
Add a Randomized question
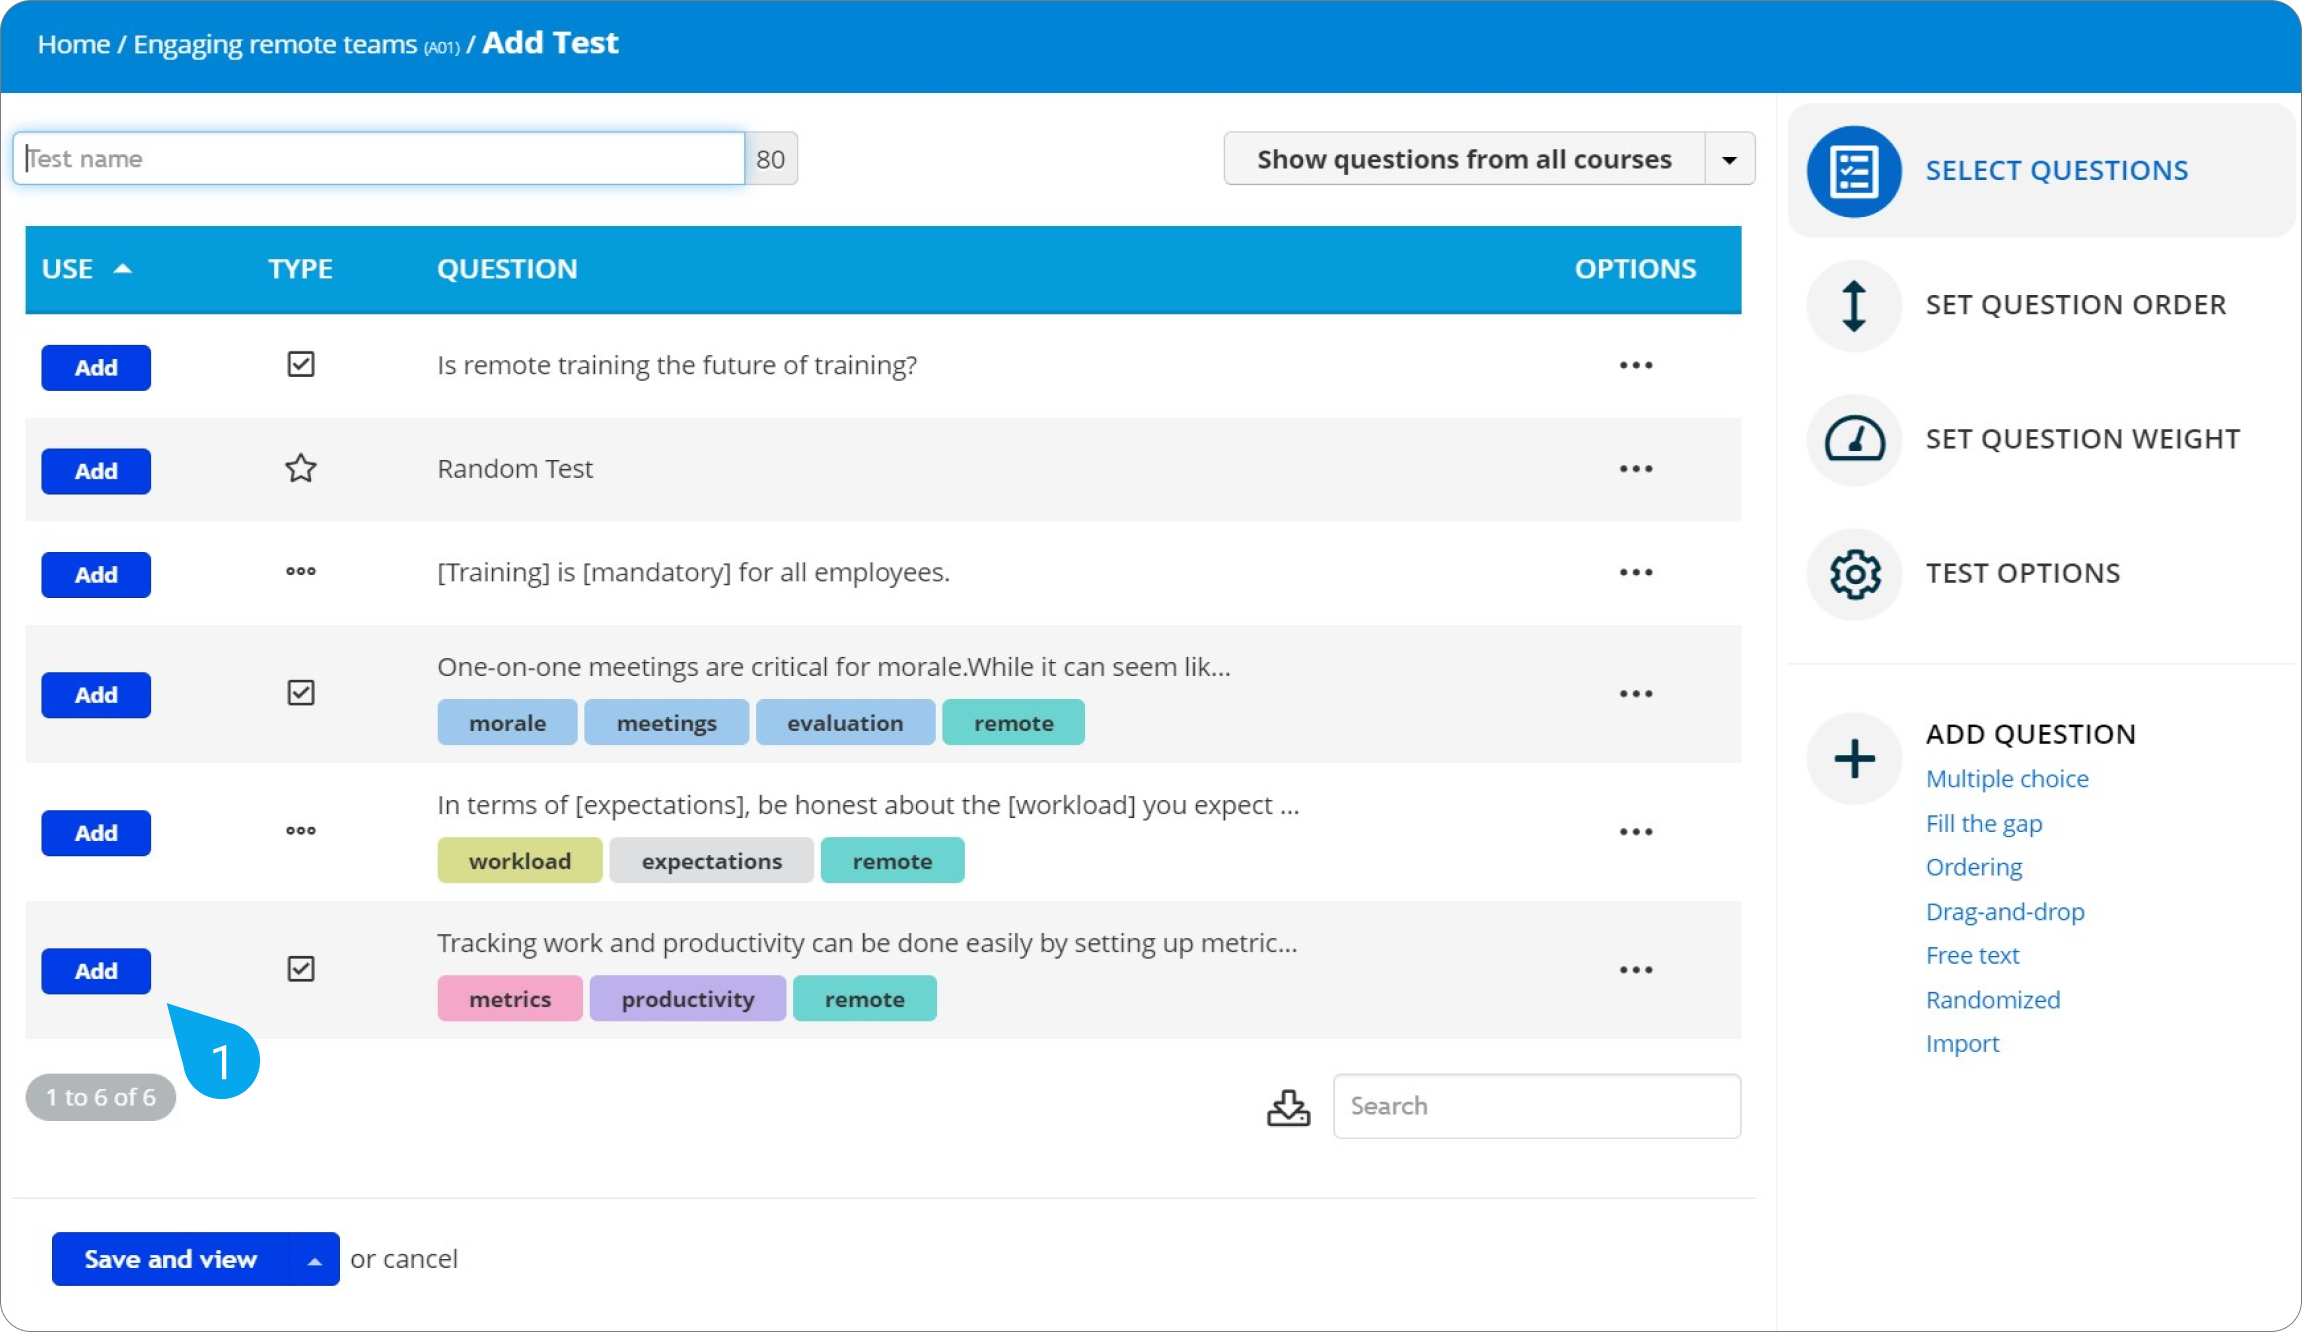click(1993, 1000)
